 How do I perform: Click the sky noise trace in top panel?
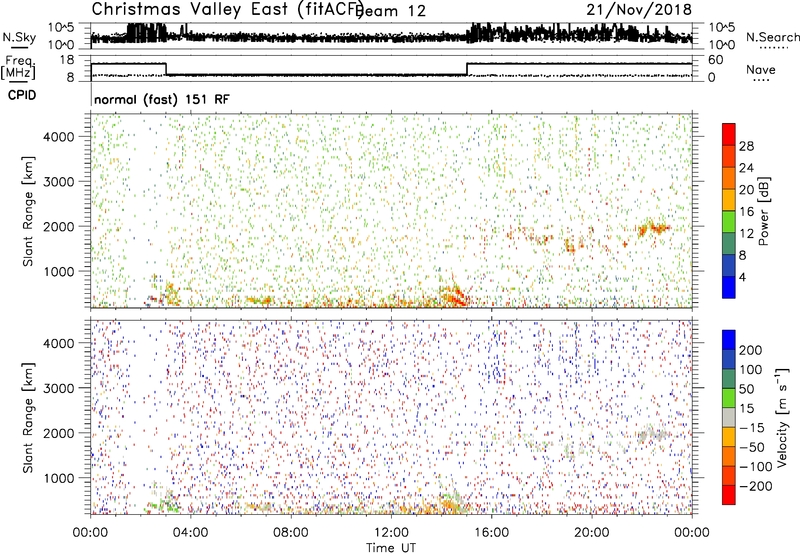(x=391, y=36)
